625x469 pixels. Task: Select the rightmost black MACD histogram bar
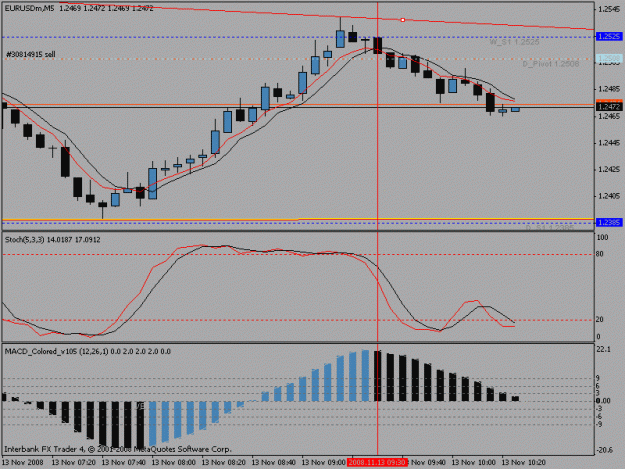click(515, 398)
